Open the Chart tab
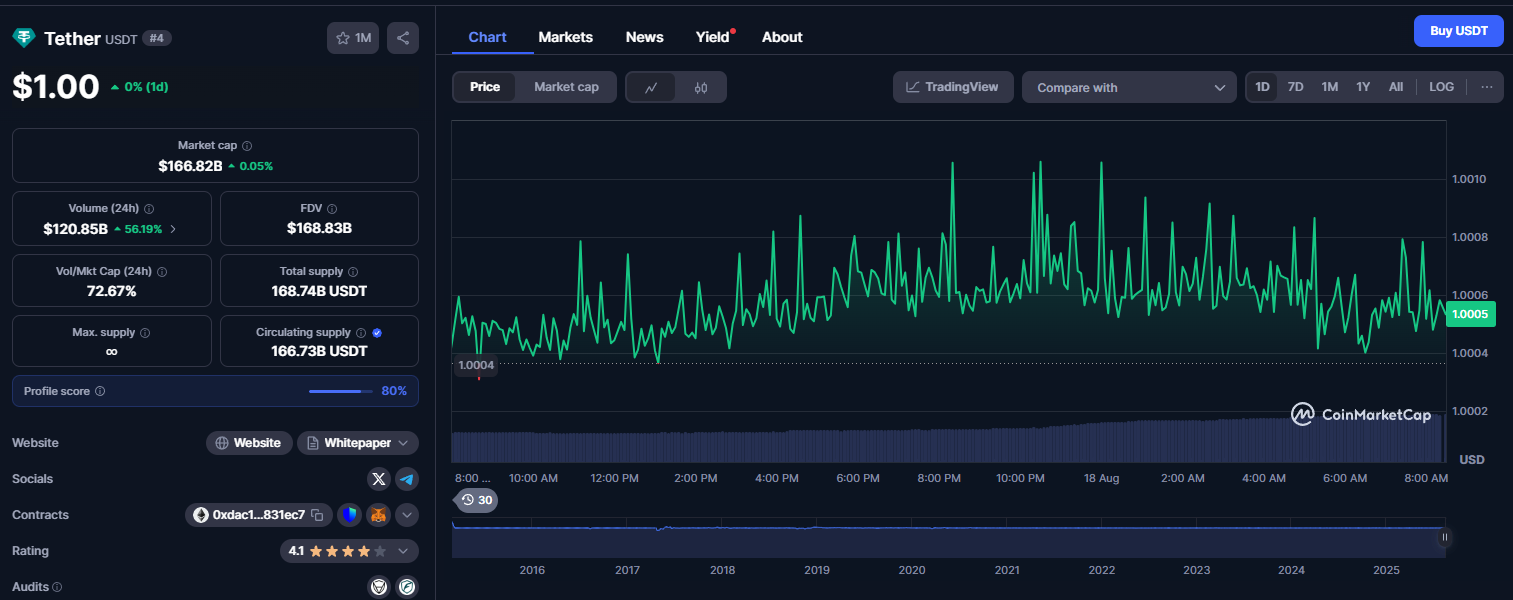The height and width of the screenshot is (600, 1513). tap(487, 37)
